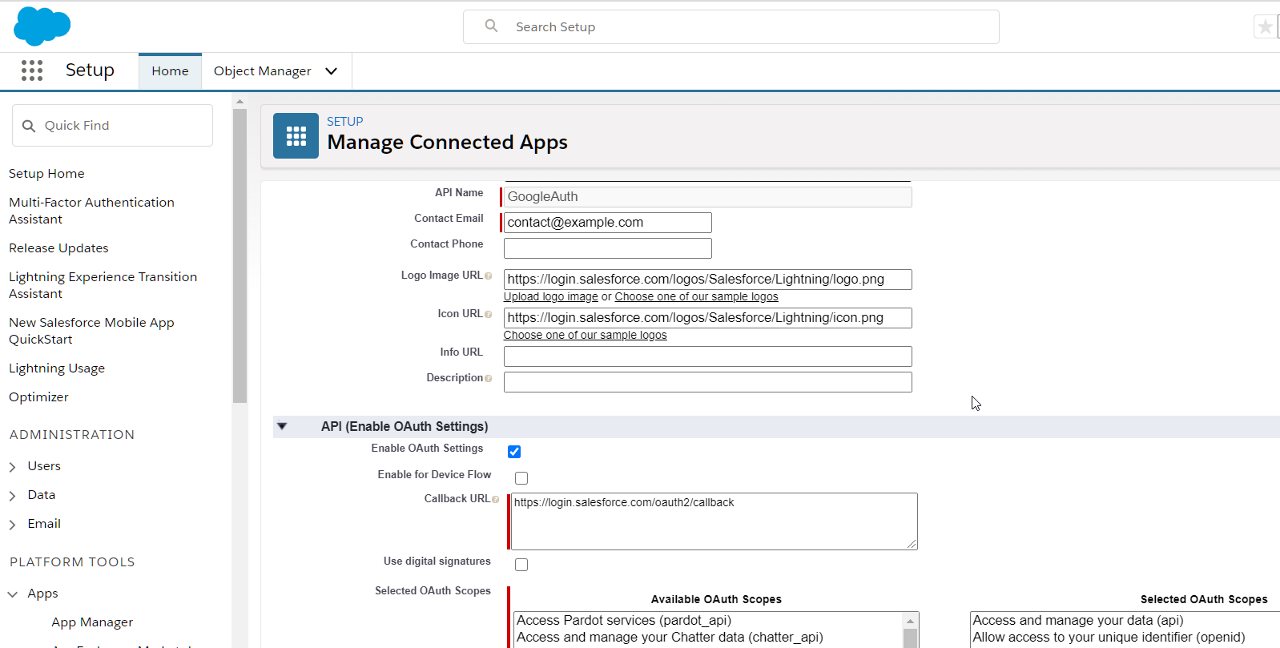
Task: Click the help icon beside Callback URL
Action: point(496,499)
